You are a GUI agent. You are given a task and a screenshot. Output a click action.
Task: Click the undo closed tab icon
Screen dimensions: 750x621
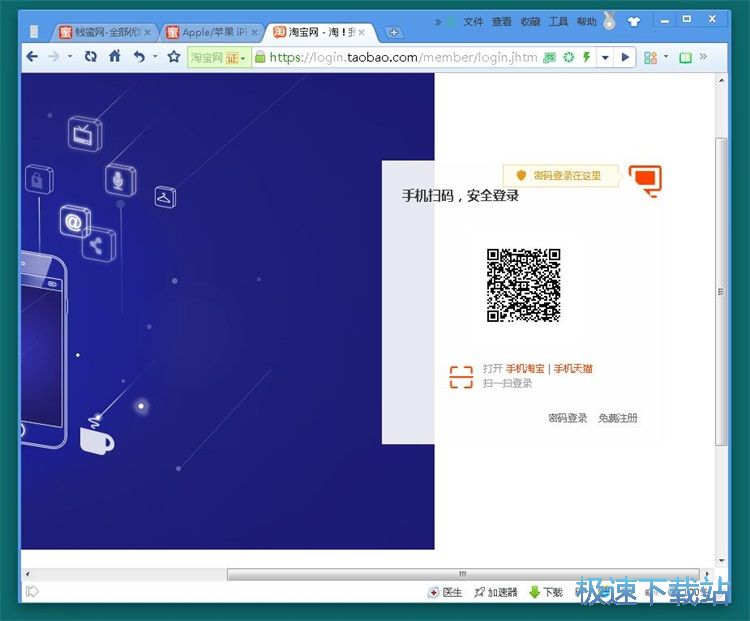(x=139, y=57)
